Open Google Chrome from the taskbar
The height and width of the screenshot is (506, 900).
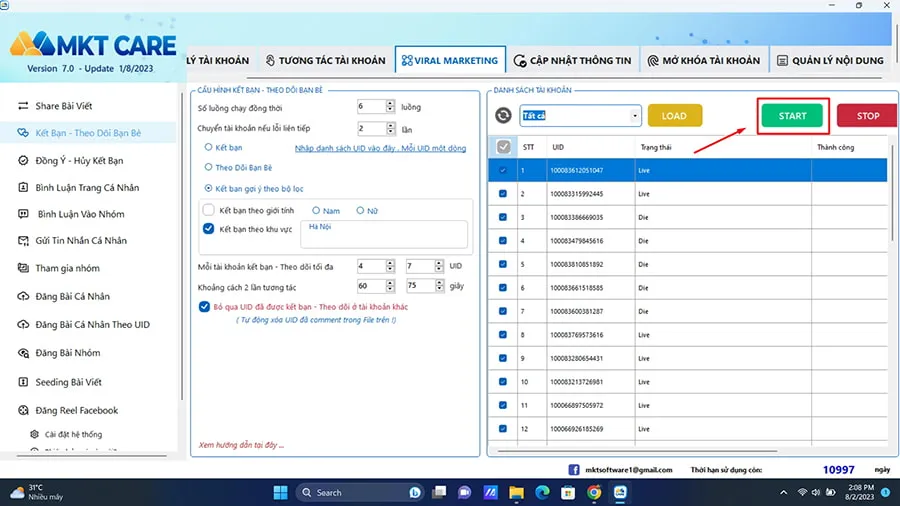tap(594, 493)
